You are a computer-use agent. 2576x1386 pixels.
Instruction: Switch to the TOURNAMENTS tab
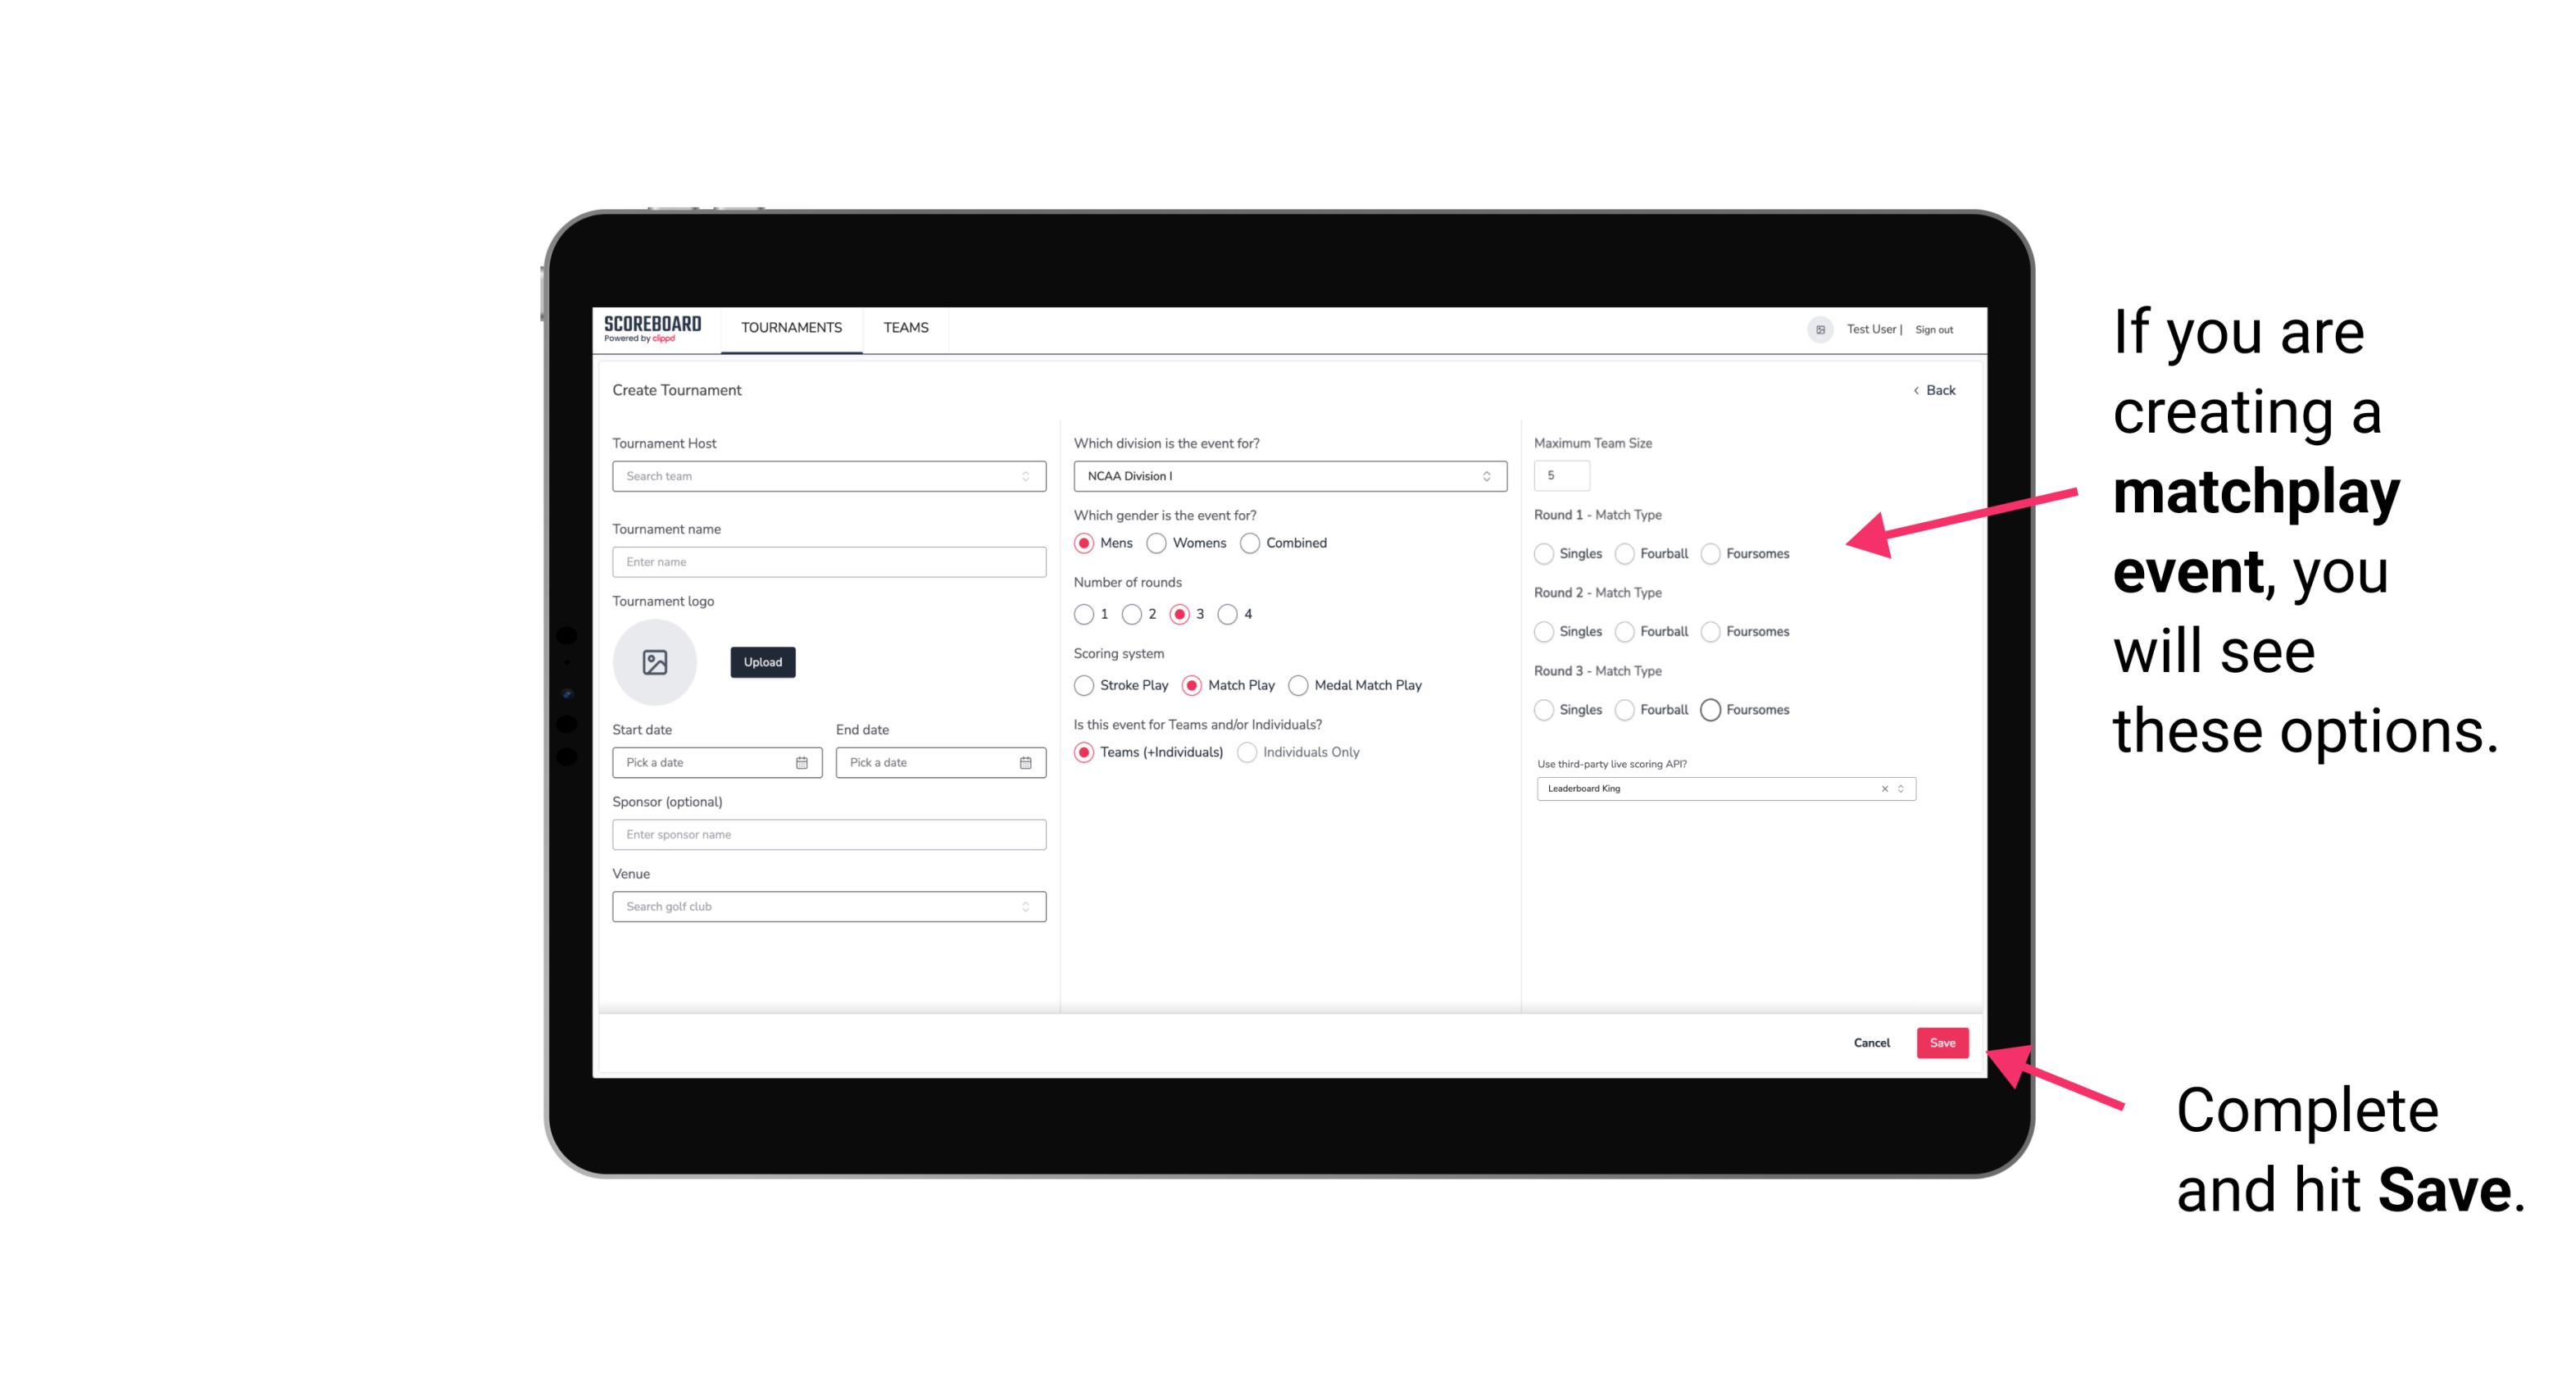click(790, 328)
